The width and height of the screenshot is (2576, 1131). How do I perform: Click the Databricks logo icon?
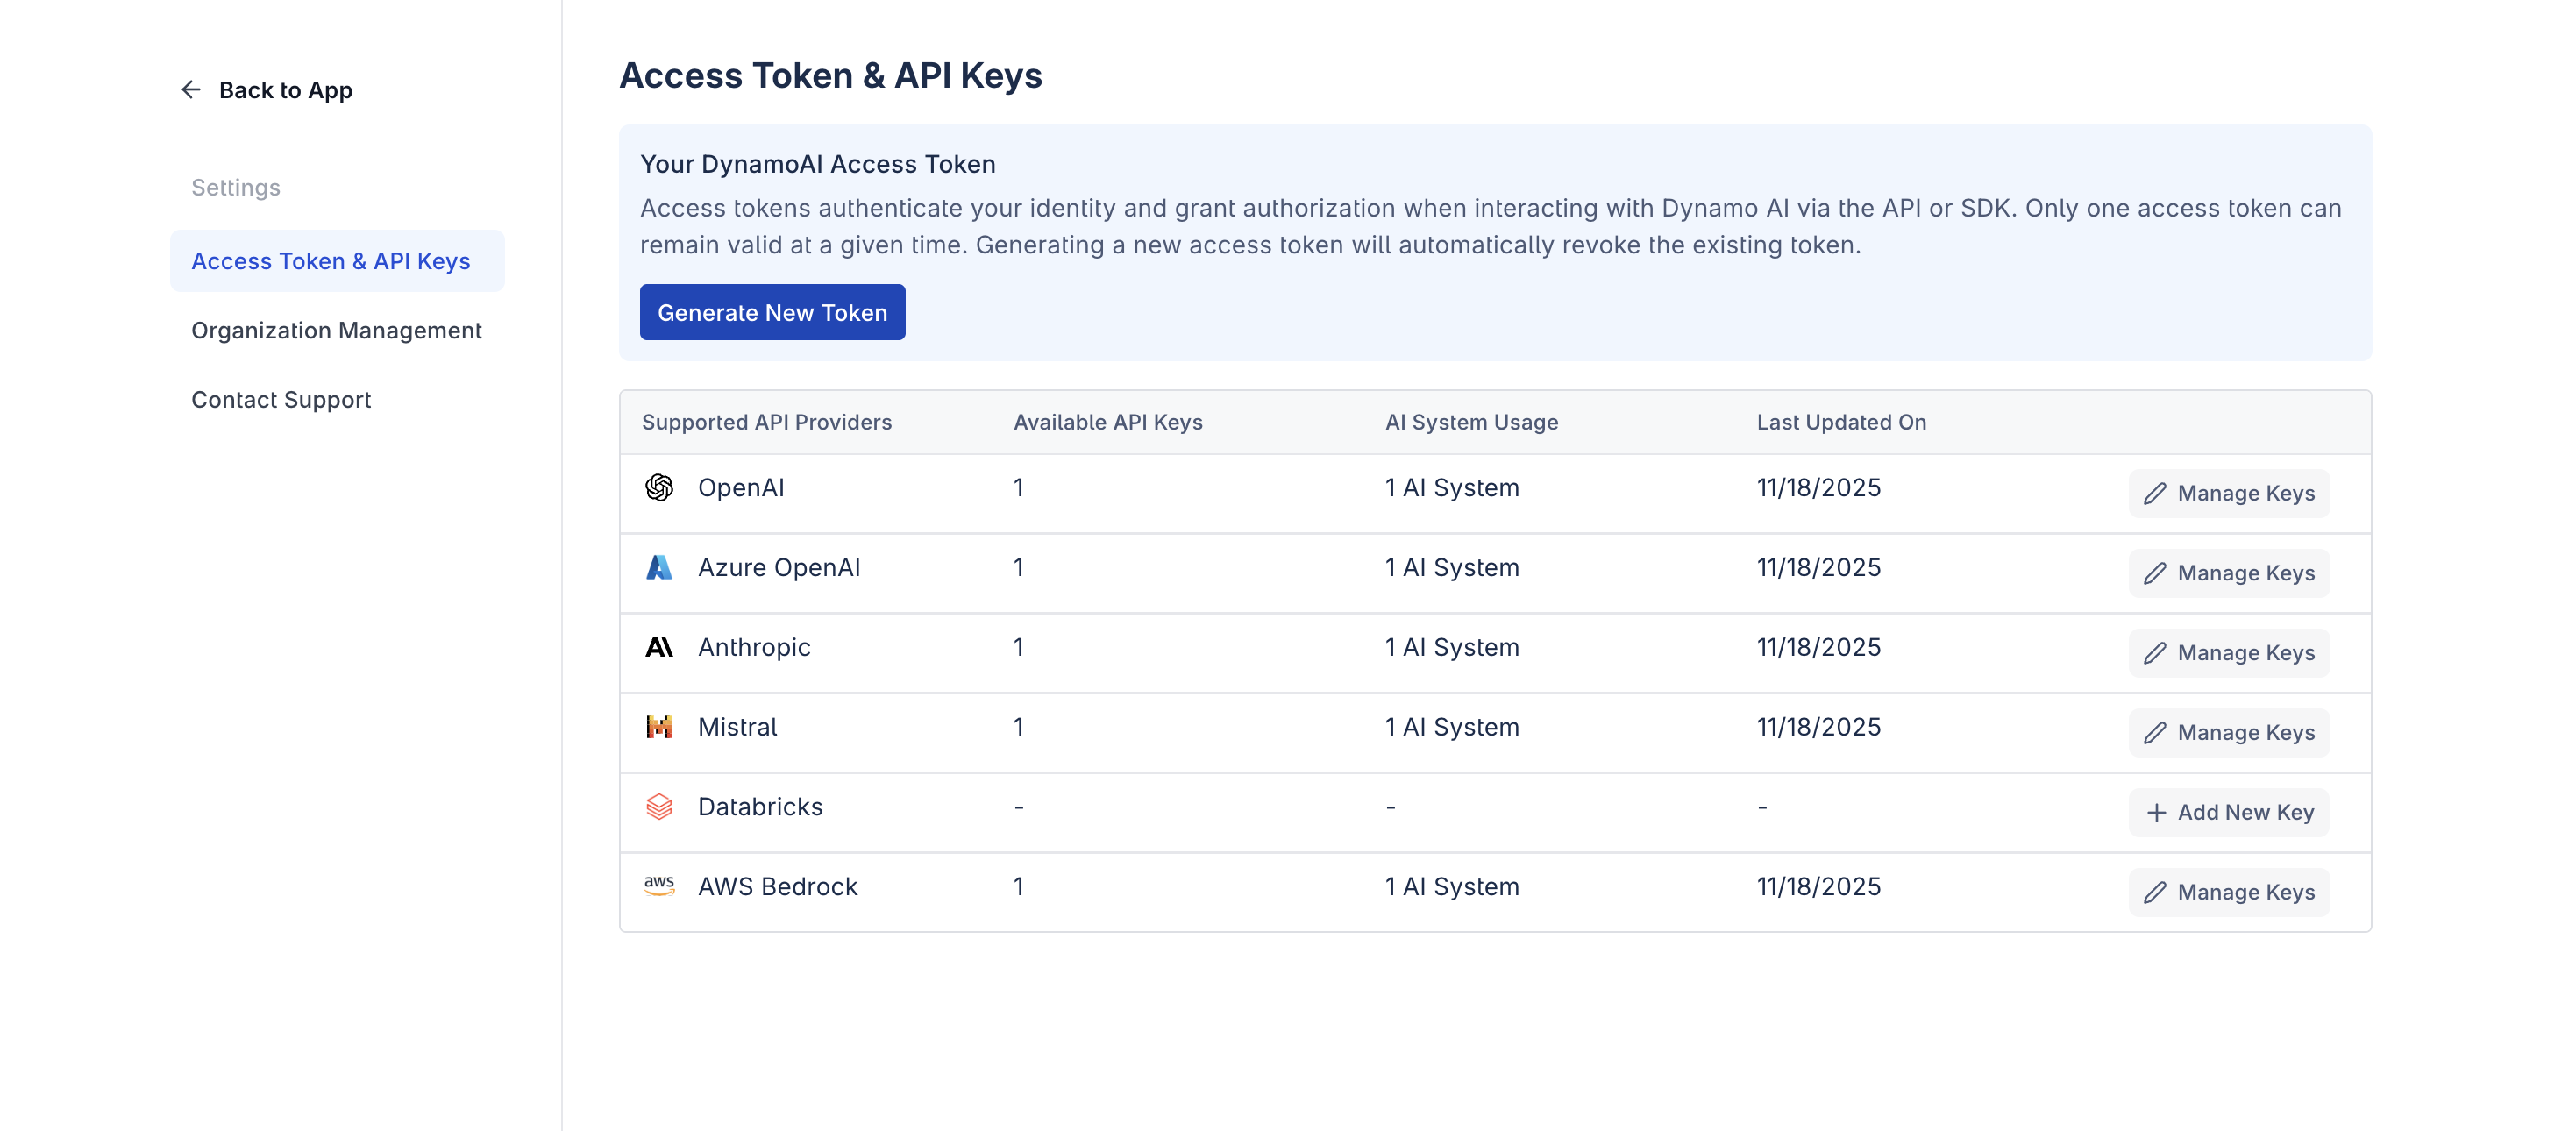(x=659, y=807)
